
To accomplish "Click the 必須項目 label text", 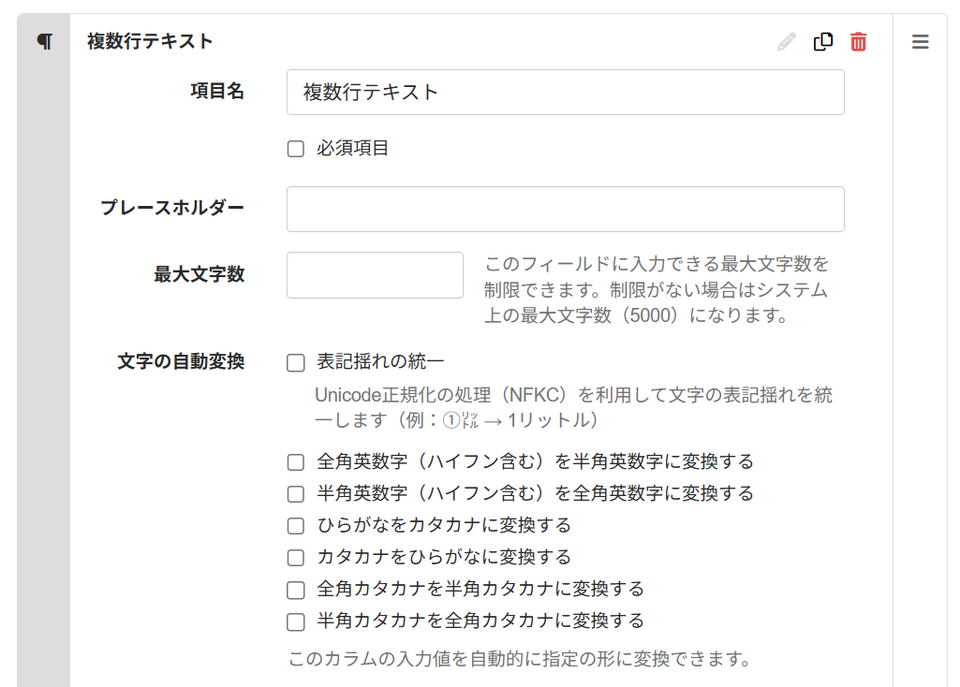I will 353,149.
